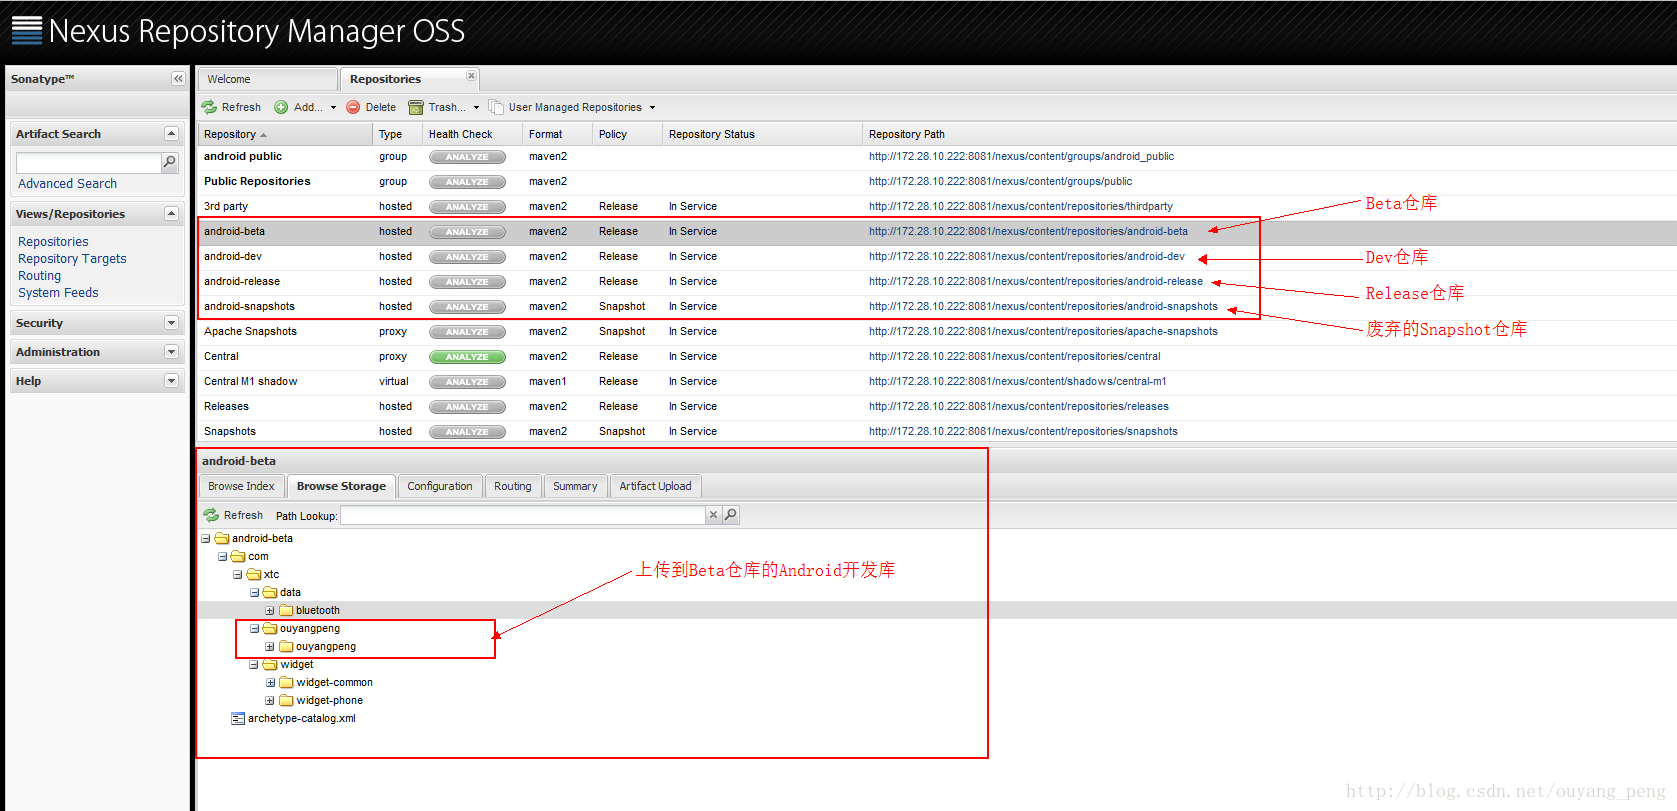This screenshot has height=811, width=1677.
Task: Expand the bluetooth tree node
Action: click(x=270, y=610)
